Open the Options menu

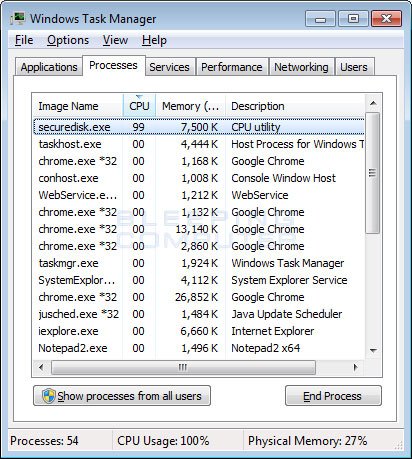point(68,40)
